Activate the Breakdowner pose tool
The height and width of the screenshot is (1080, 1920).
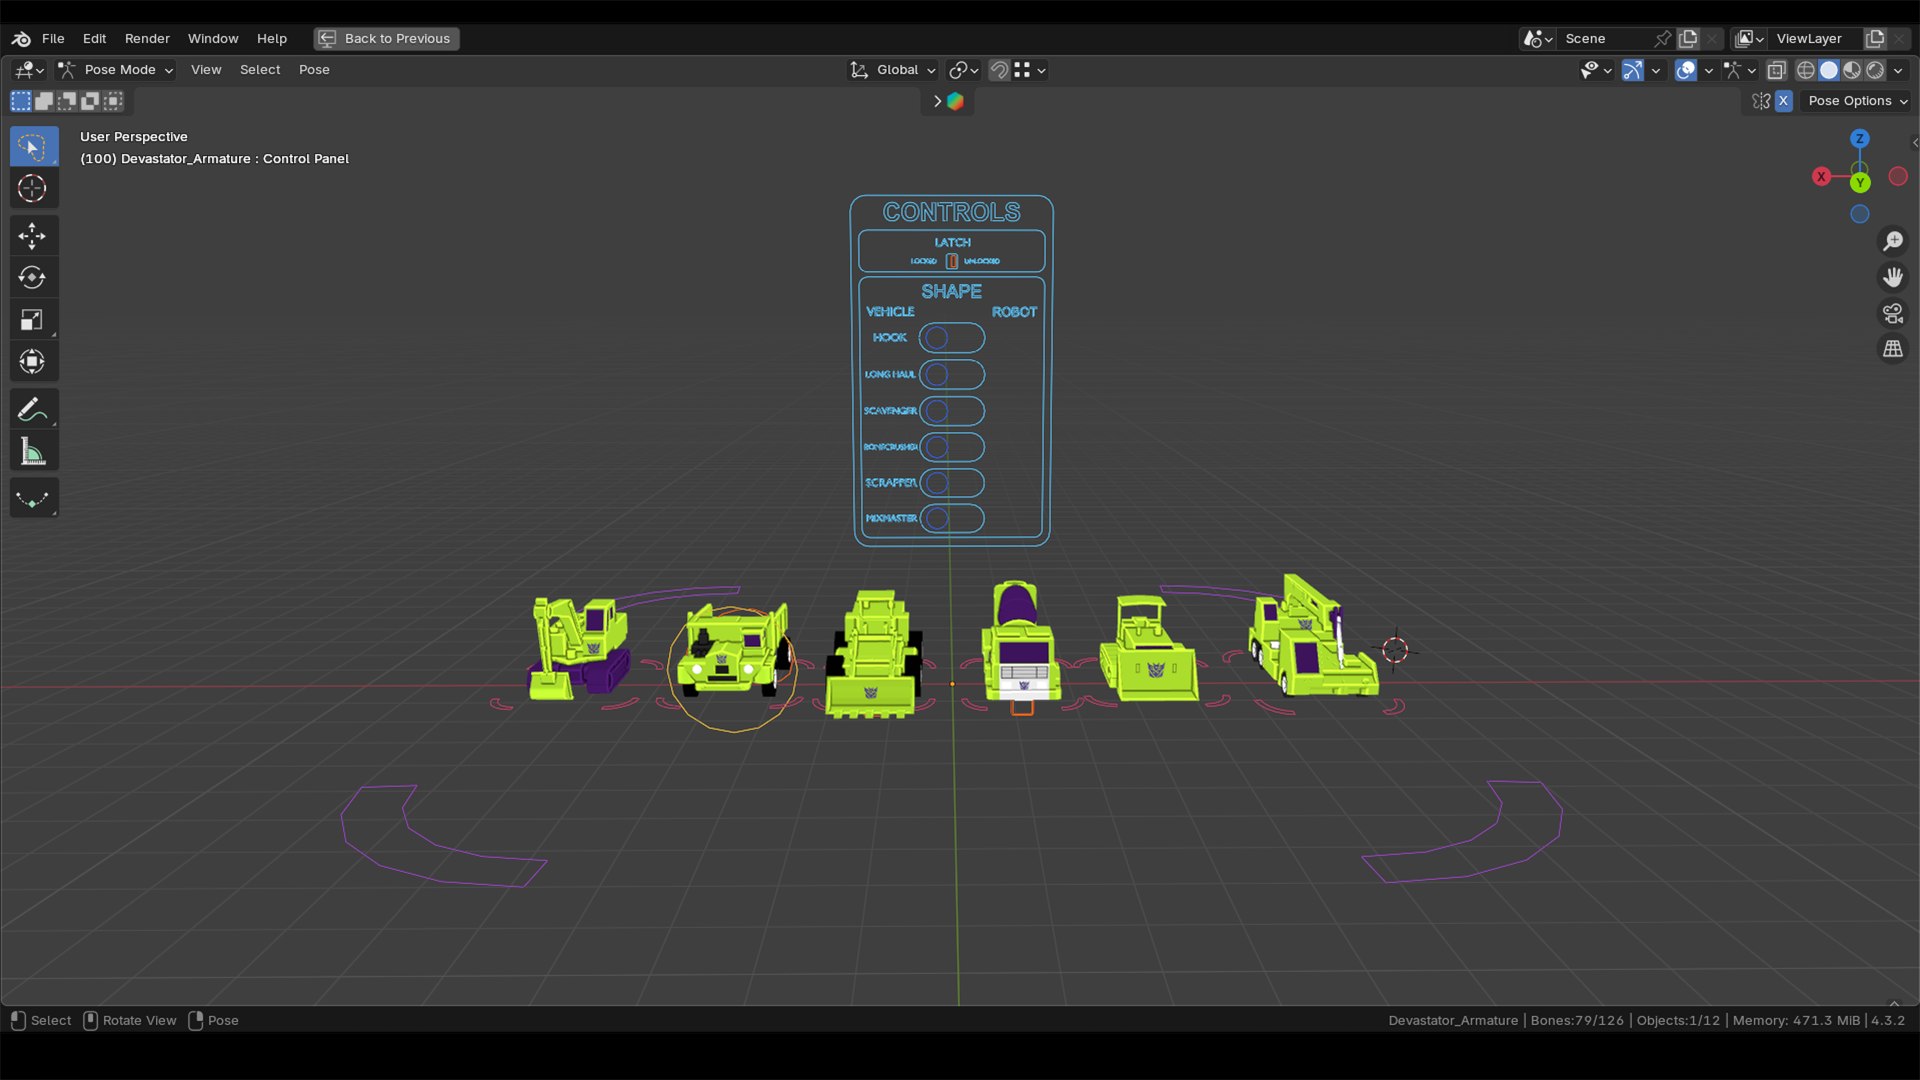(x=33, y=498)
